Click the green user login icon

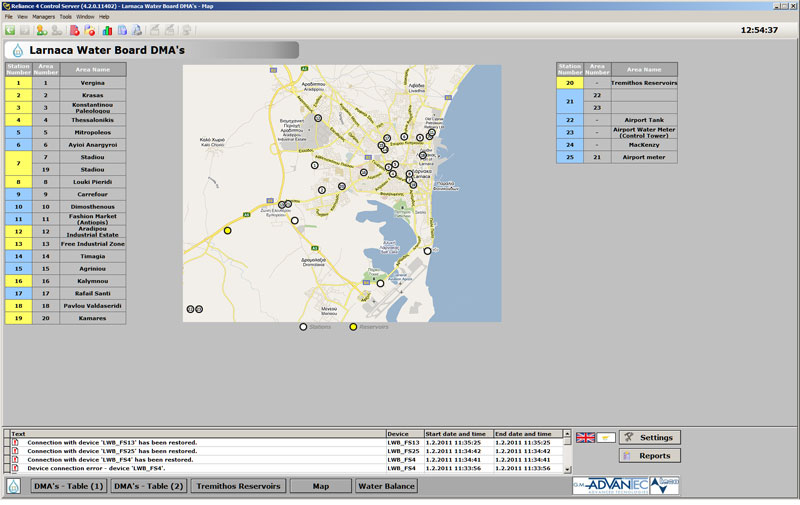[x=42, y=30]
